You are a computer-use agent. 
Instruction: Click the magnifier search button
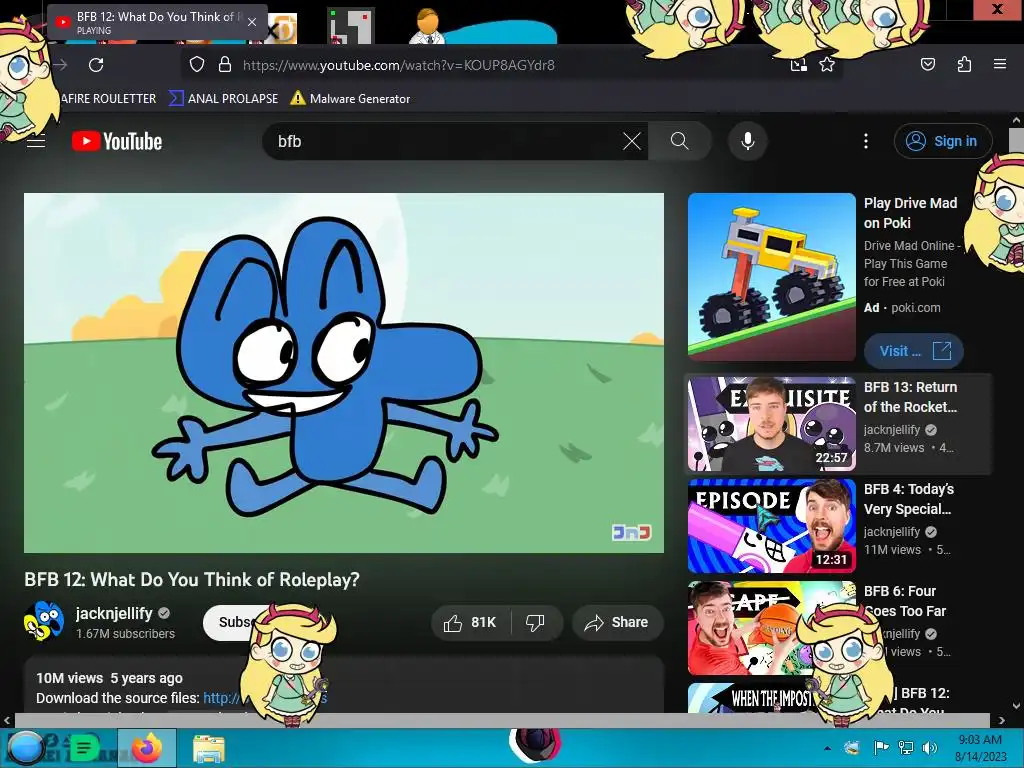(x=679, y=141)
